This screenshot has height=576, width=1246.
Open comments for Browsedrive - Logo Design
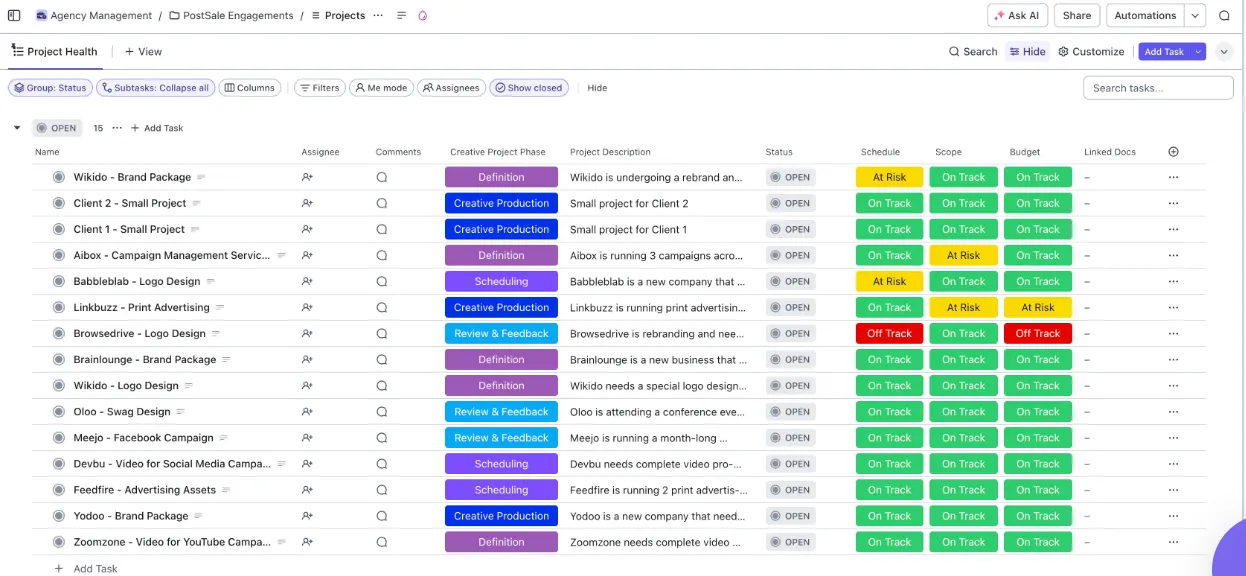(381, 333)
